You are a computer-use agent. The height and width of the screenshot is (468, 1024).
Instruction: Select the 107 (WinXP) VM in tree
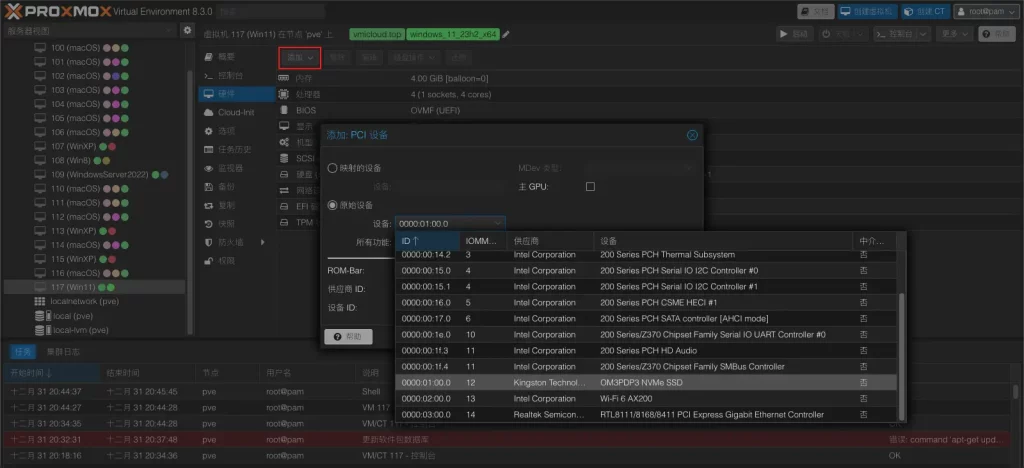75,146
